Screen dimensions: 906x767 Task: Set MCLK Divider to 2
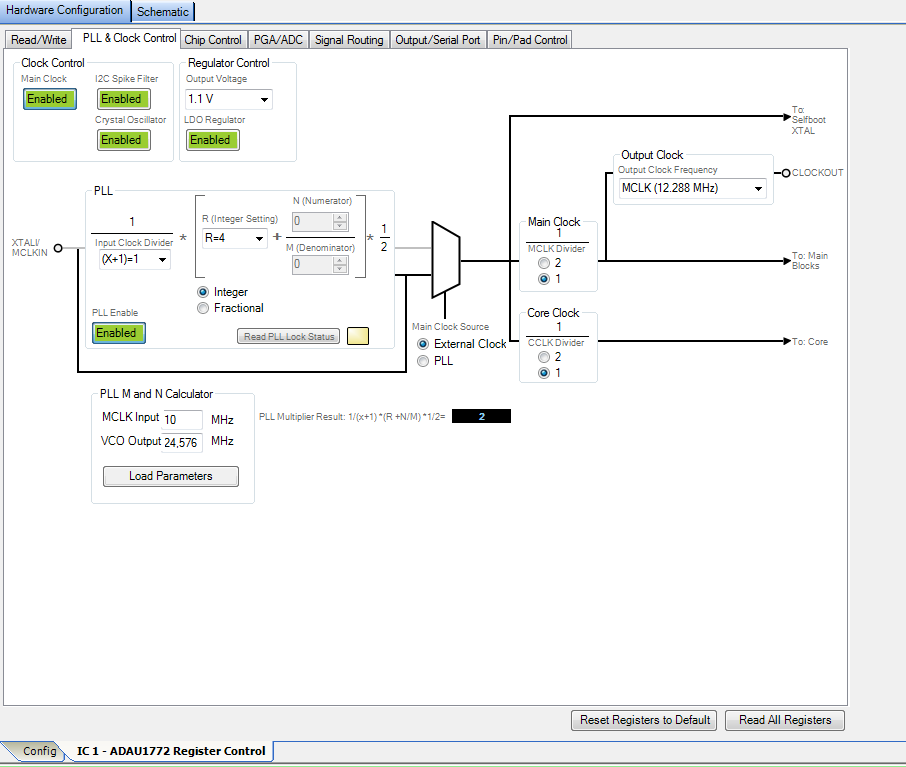pyautogui.click(x=544, y=263)
